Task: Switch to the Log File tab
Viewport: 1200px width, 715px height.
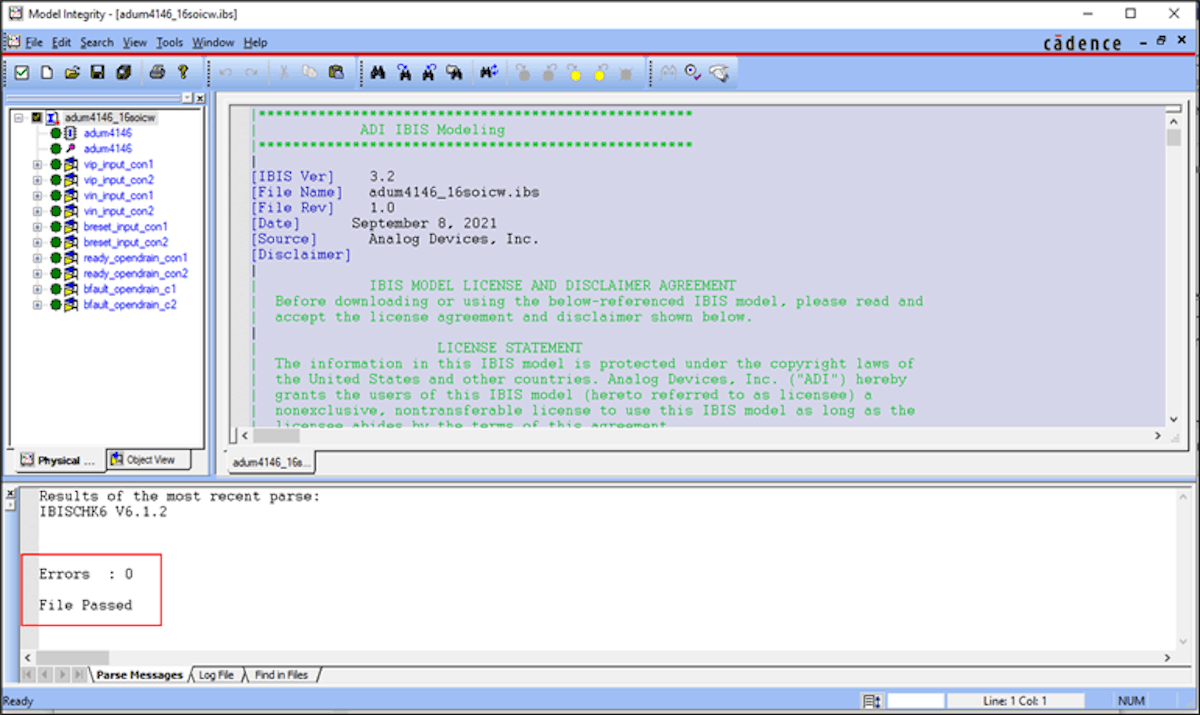Action: 216,674
